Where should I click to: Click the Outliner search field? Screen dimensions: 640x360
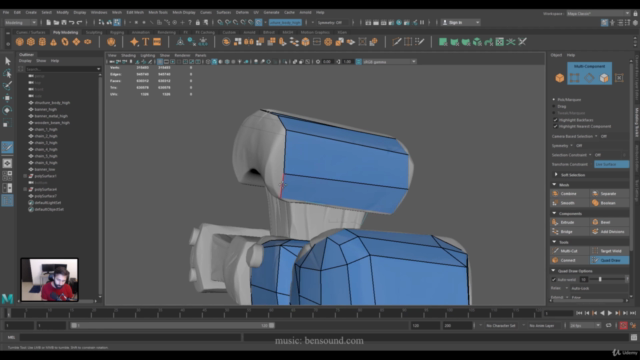coord(63,69)
